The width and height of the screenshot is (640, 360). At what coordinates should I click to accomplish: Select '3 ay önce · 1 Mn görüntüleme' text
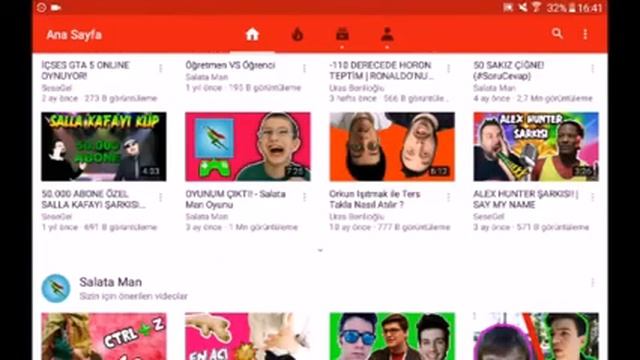[x=242, y=227]
